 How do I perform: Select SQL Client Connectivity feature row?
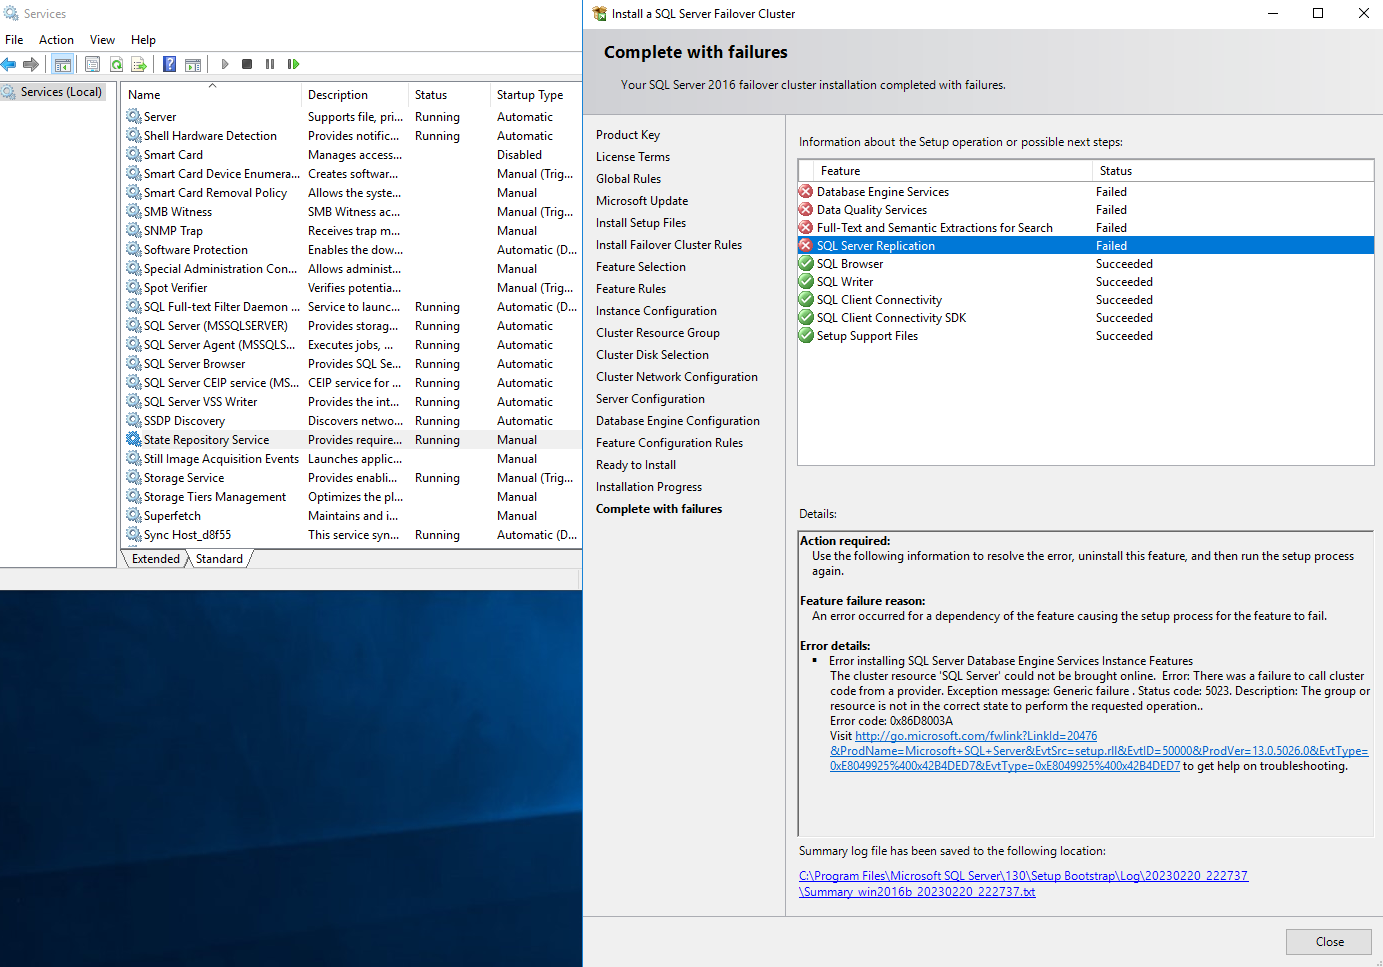1086,300
